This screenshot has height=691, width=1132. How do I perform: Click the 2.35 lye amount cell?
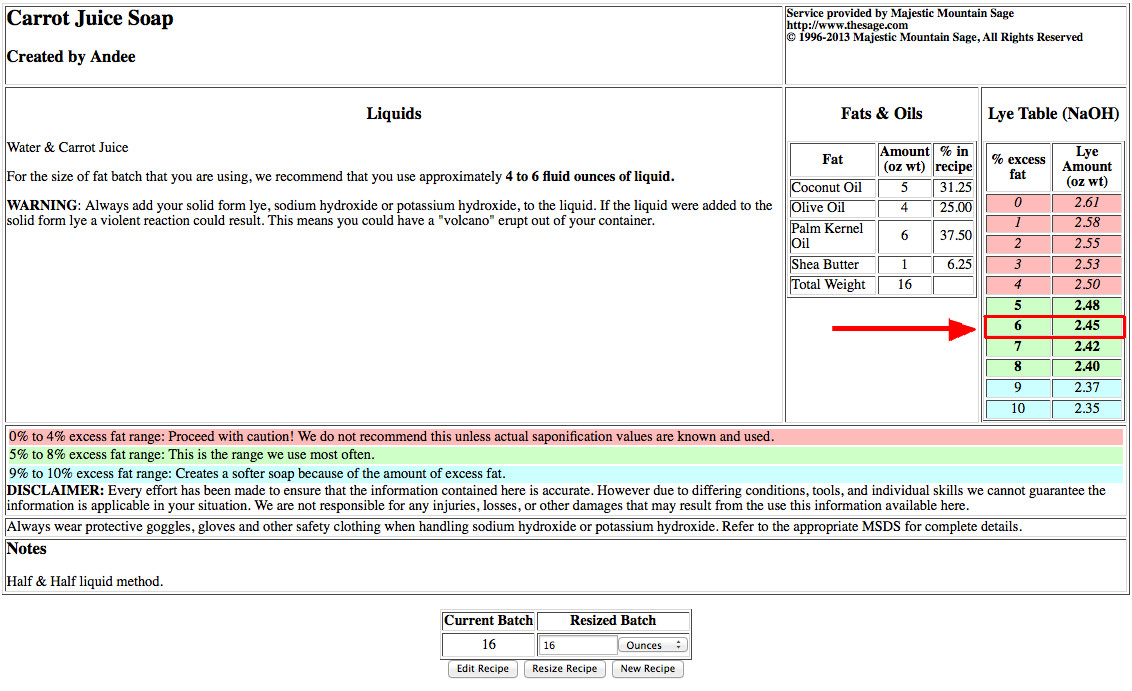[1087, 409]
